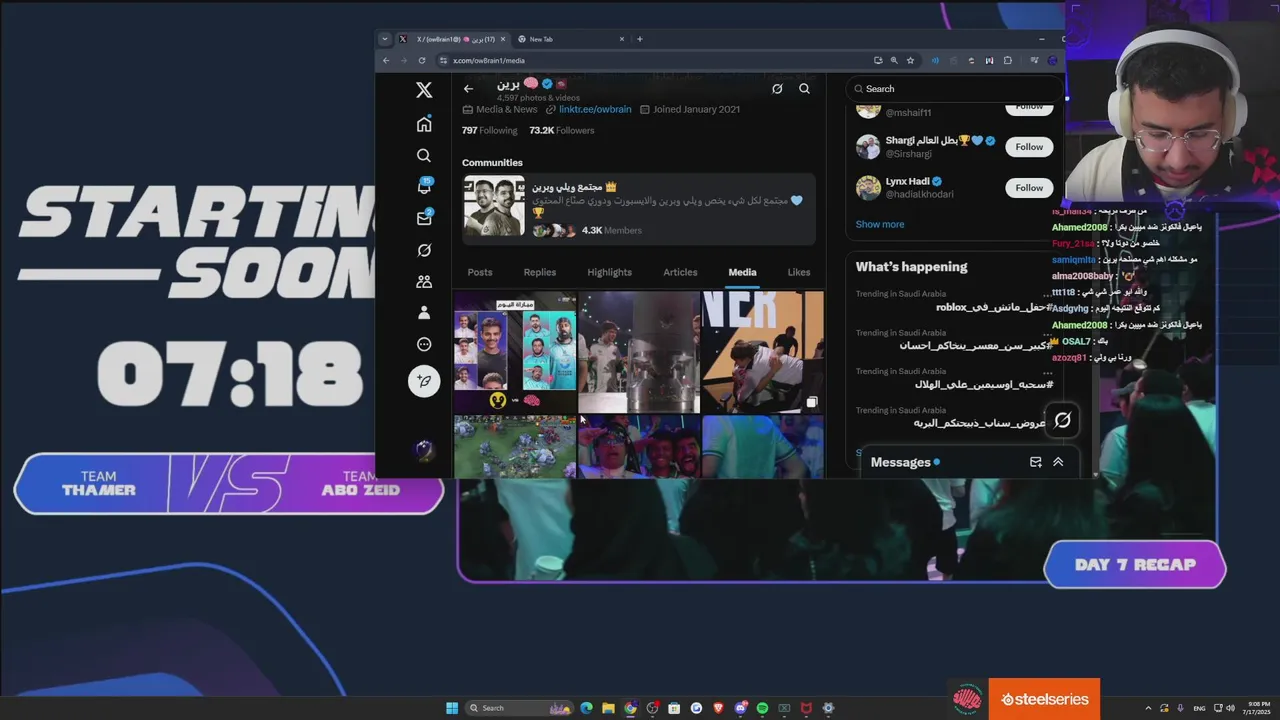Image resolution: width=1280 pixels, height=720 pixels.
Task: Open the Chrome profile avatar
Action: tap(1052, 60)
